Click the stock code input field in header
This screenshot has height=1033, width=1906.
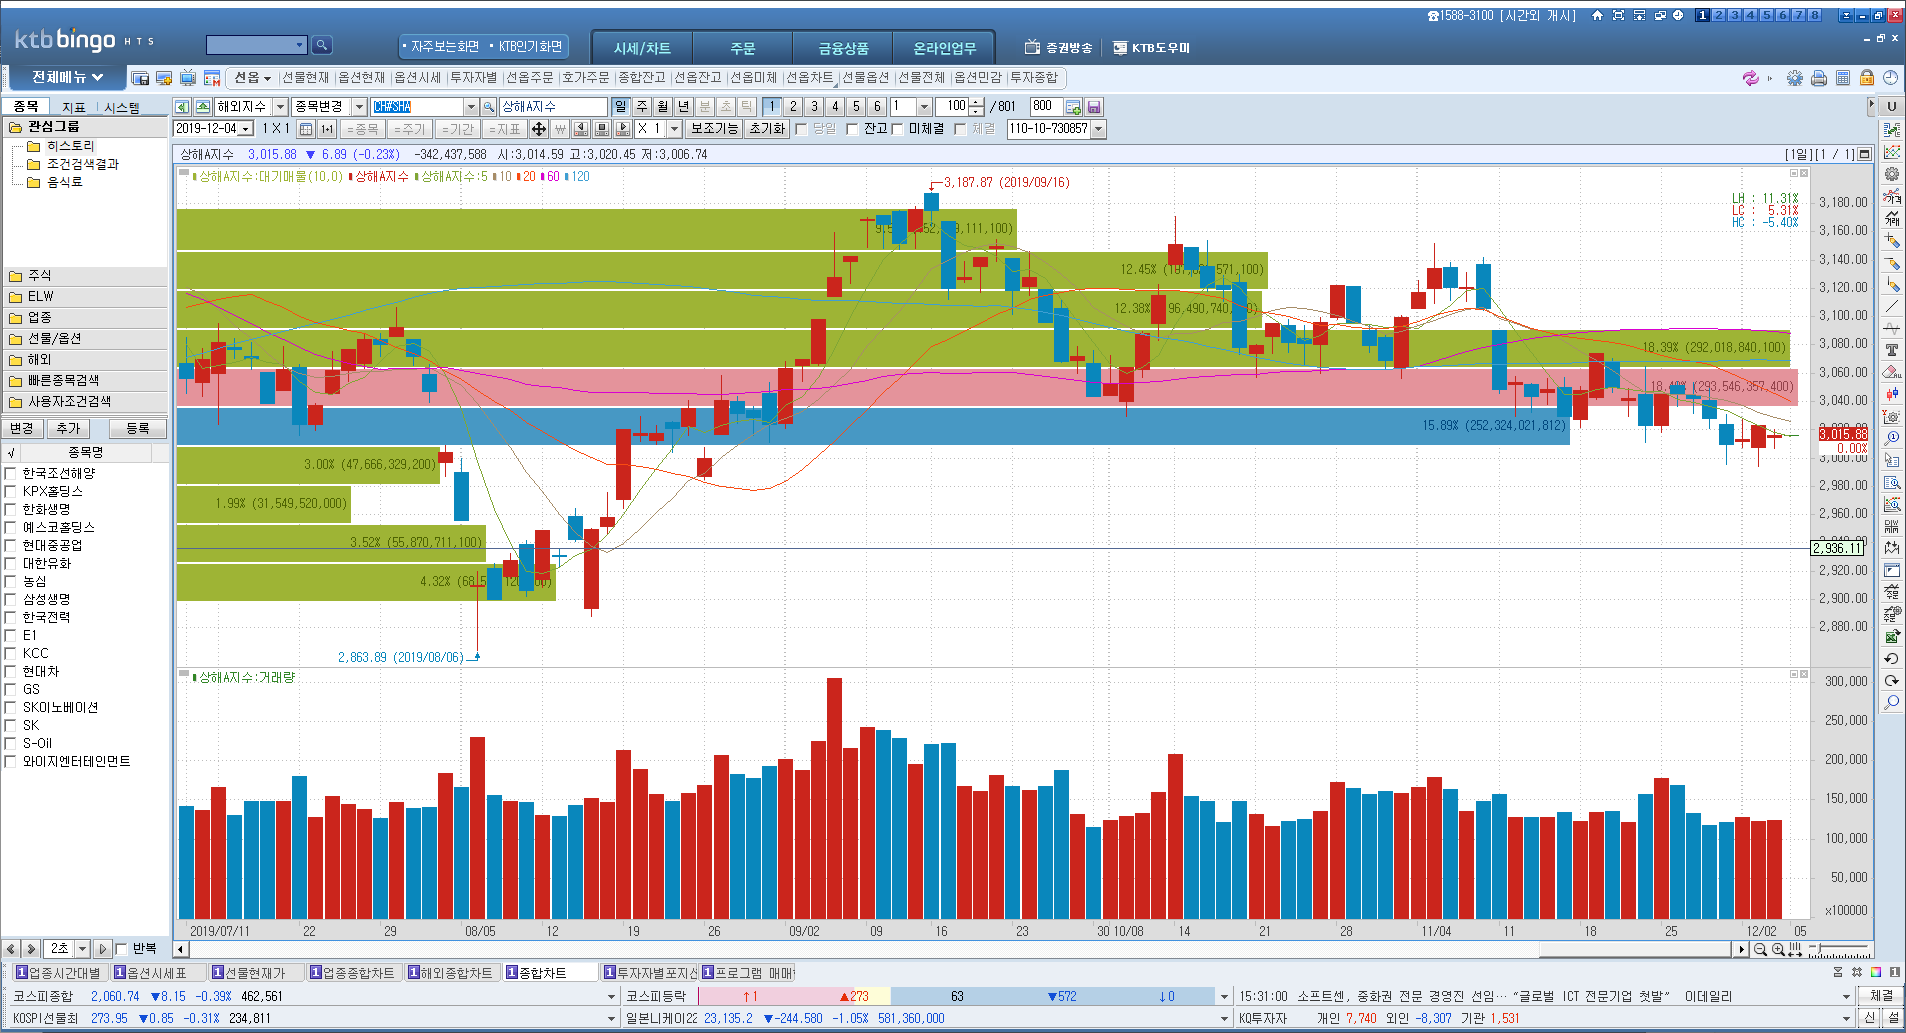[256, 45]
